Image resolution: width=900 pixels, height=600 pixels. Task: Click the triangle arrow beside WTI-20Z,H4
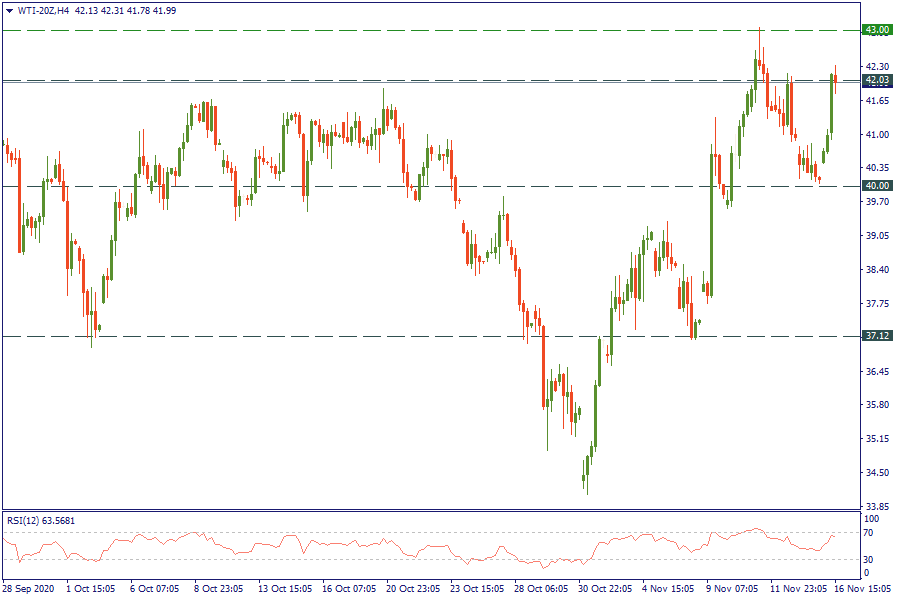(x=9, y=10)
